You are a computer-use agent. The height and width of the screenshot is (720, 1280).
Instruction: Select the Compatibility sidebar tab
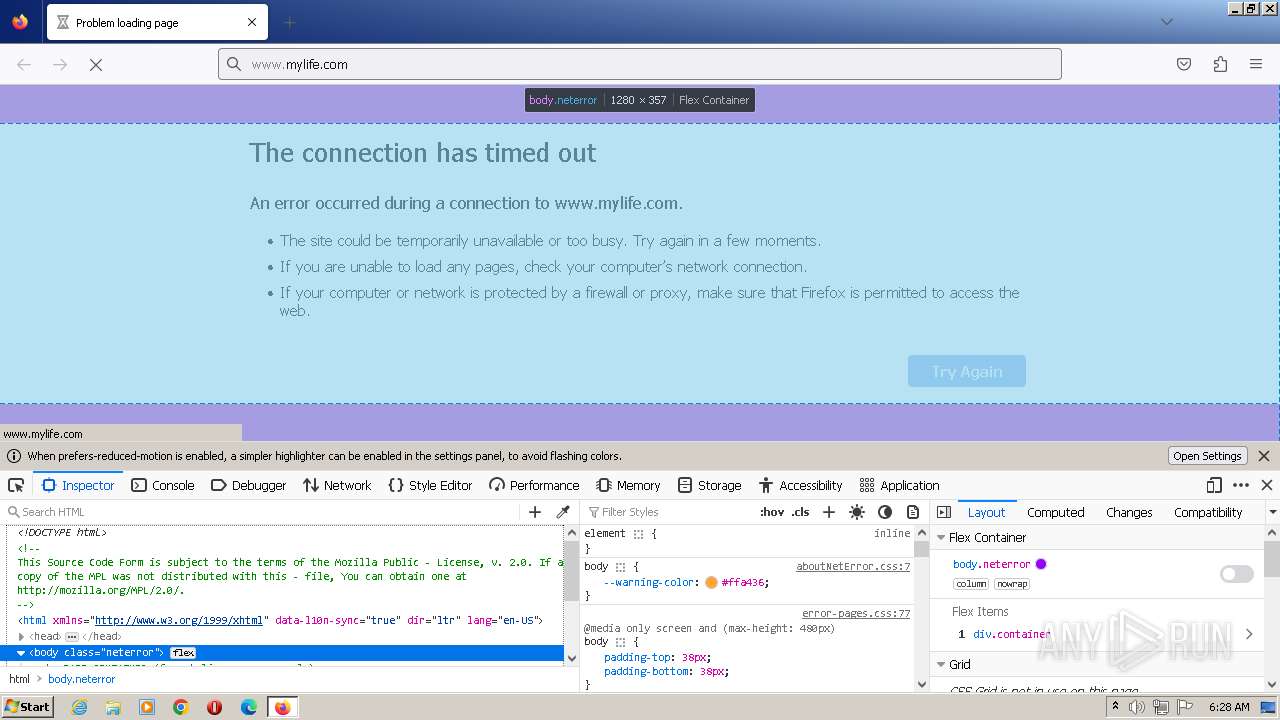[x=1208, y=512]
